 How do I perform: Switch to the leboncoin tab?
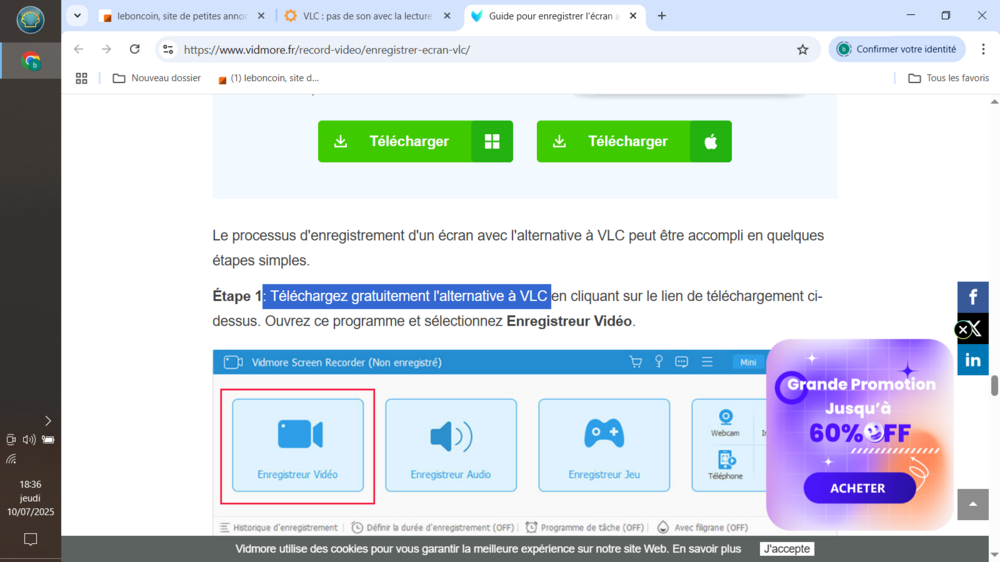tap(180, 16)
